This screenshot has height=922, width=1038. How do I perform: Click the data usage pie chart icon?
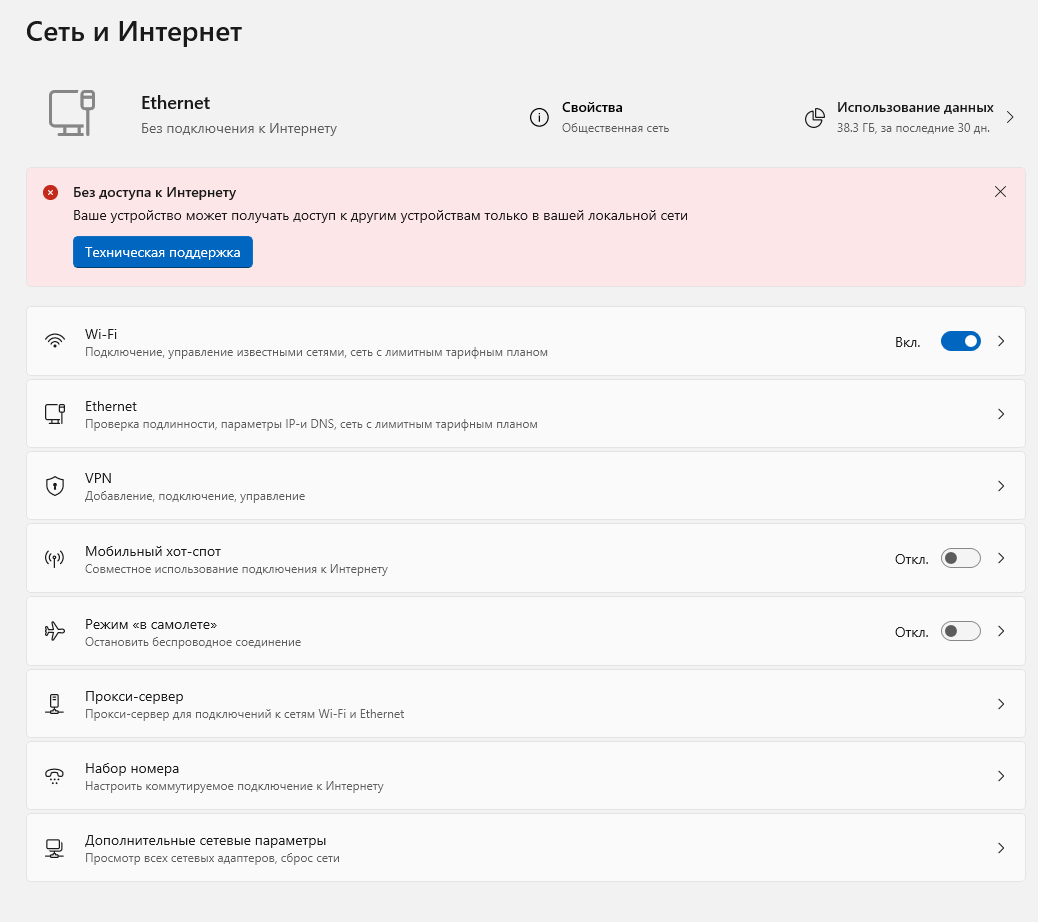click(x=814, y=118)
